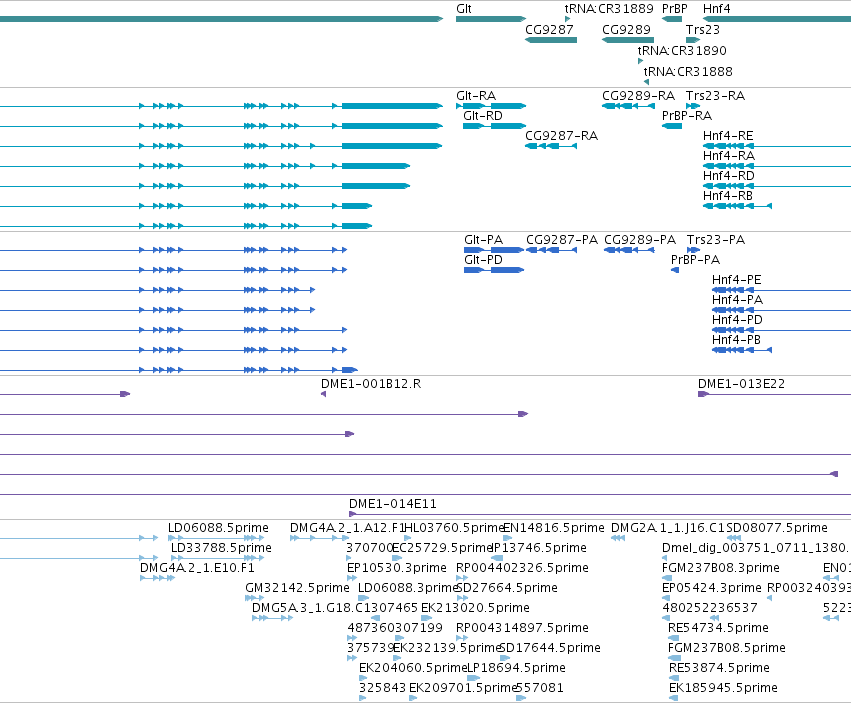The width and height of the screenshot is (851, 703).
Task: Open the DMG4A2_1.E10.F1 EST label
Action: pos(197,568)
